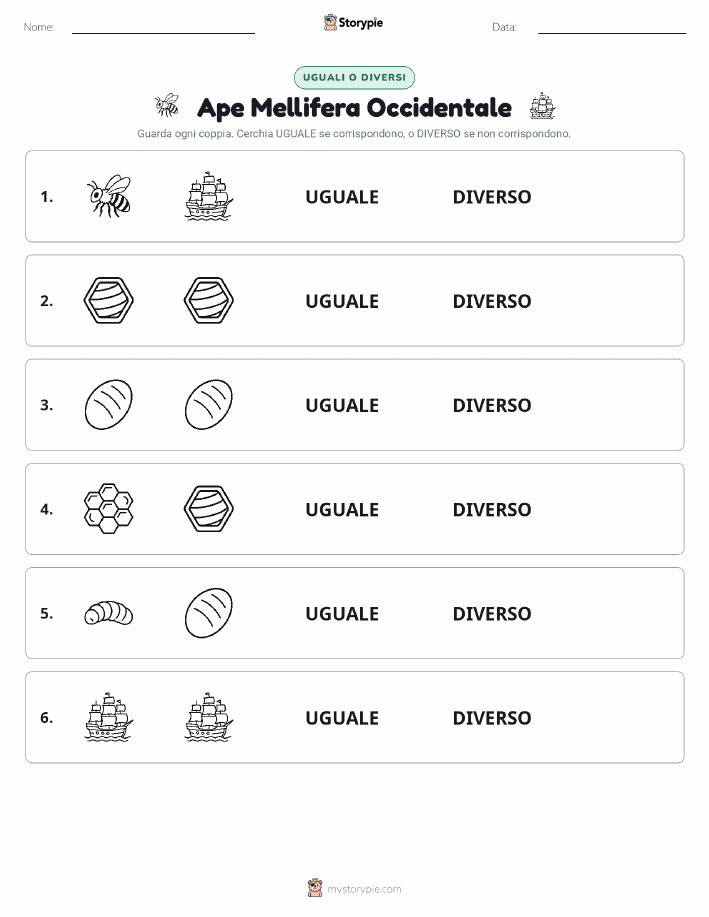Click the right honey hexagon in row 2
Image resolution: width=709 pixels, height=917 pixels.
pos(209,300)
